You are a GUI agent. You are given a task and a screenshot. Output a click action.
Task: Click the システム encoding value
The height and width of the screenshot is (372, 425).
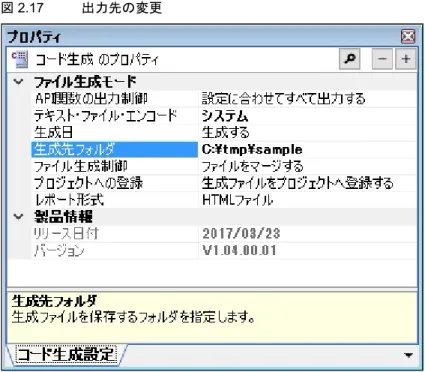(x=225, y=116)
